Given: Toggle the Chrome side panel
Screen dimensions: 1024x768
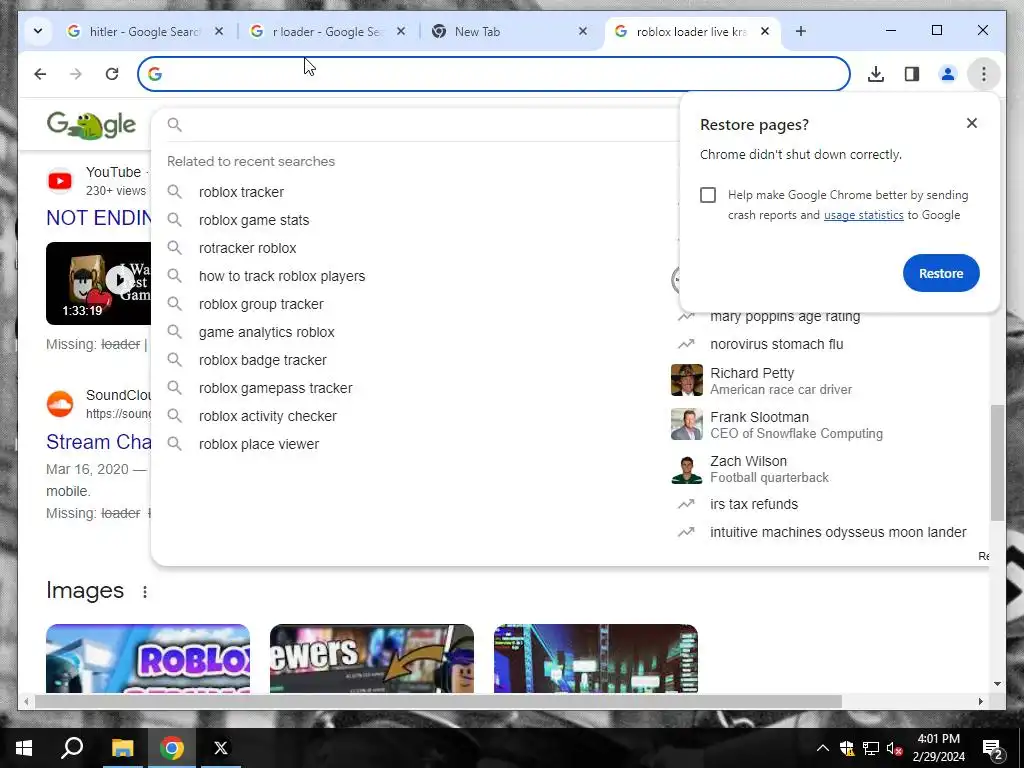Looking at the screenshot, I should click(x=912, y=74).
